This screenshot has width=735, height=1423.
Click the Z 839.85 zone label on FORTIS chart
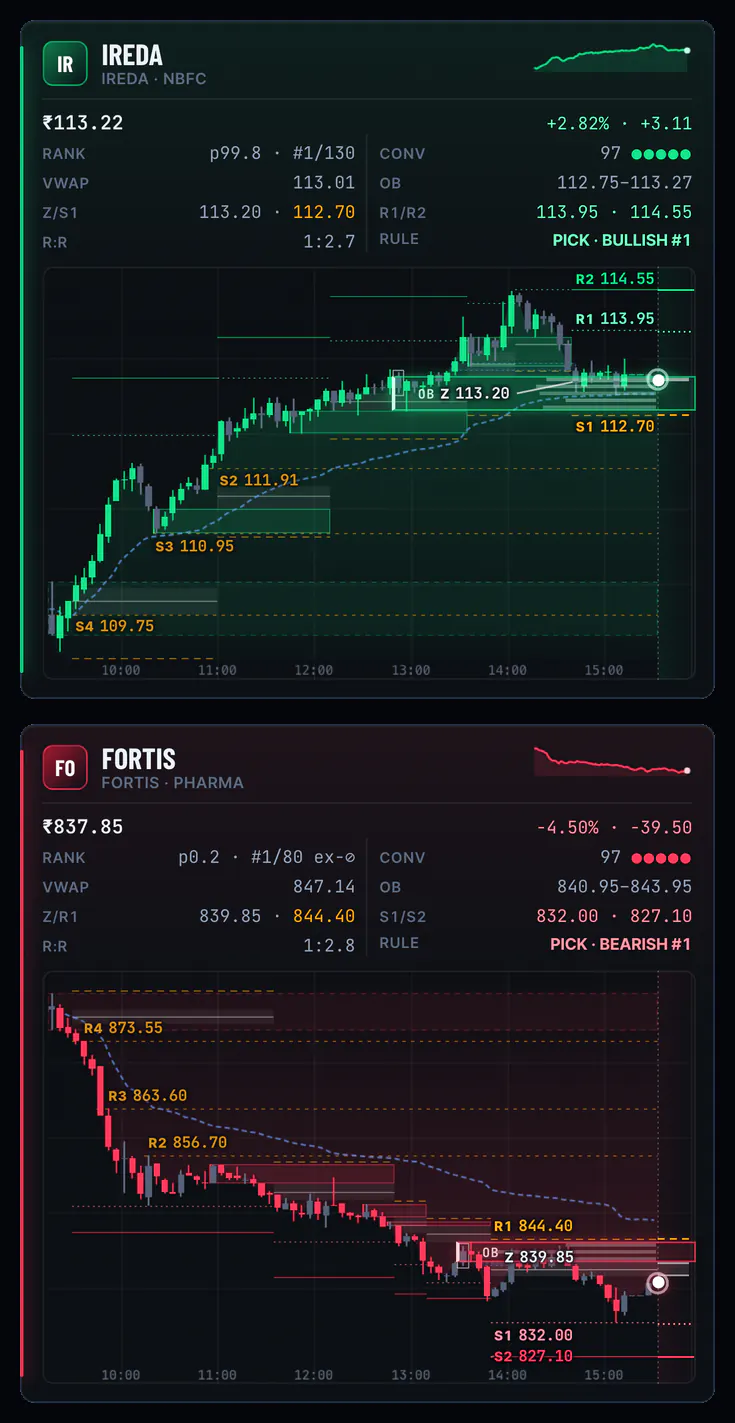tap(539, 1257)
